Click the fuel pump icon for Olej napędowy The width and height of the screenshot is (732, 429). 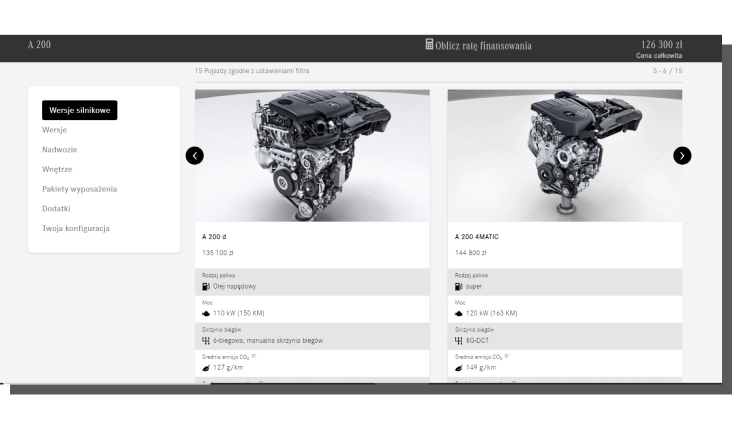[206, 287]
